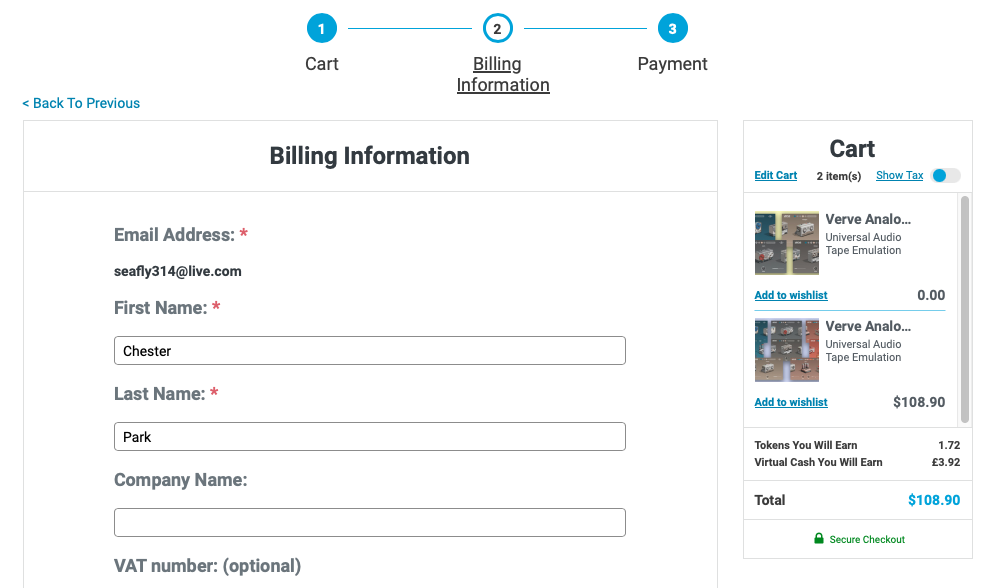Select step 2 Billing Information circle

tap(497, 28)
